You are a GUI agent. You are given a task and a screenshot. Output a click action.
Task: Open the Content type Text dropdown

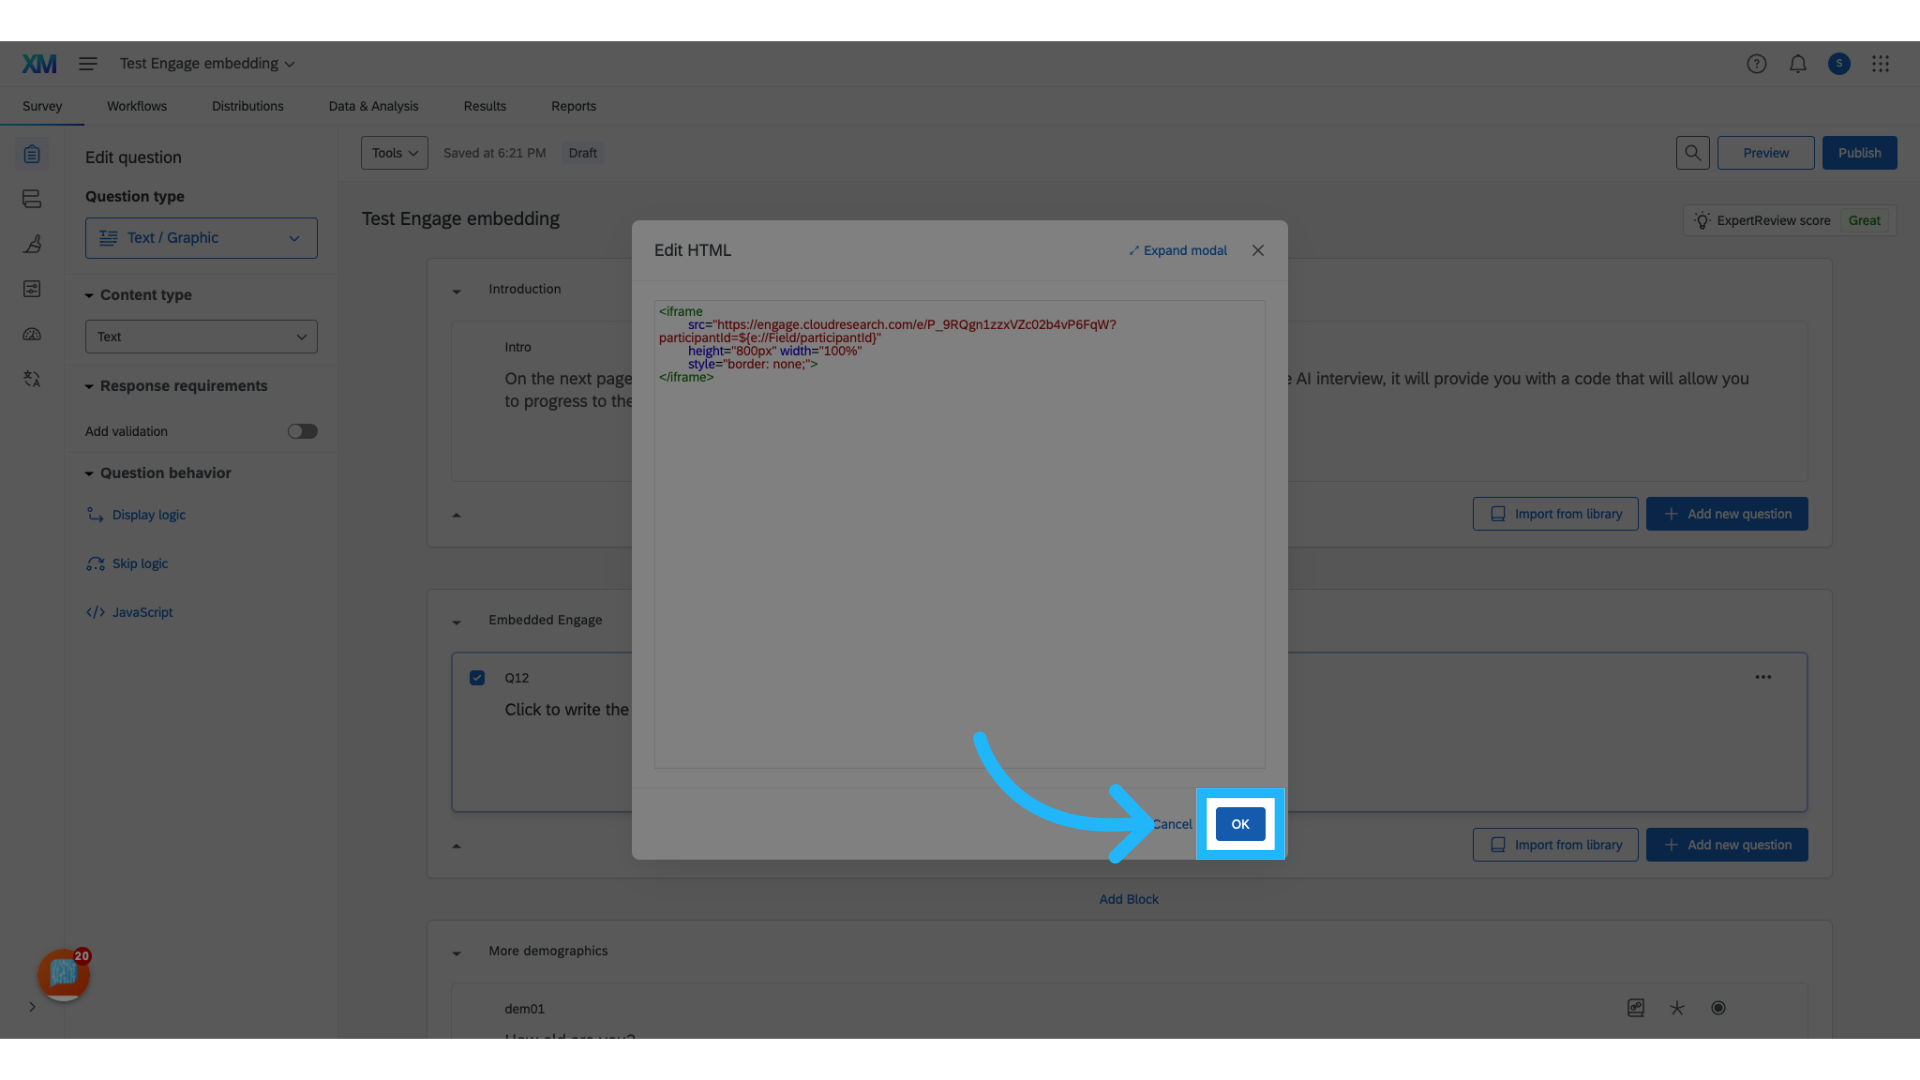[x=200, y=336]
